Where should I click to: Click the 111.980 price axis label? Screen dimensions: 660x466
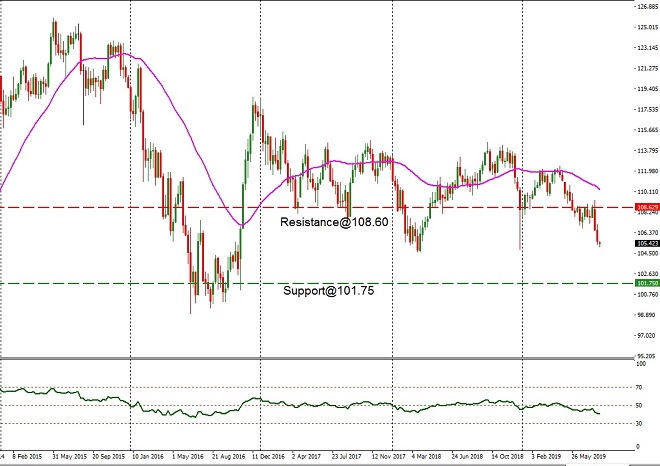(648, 171)
